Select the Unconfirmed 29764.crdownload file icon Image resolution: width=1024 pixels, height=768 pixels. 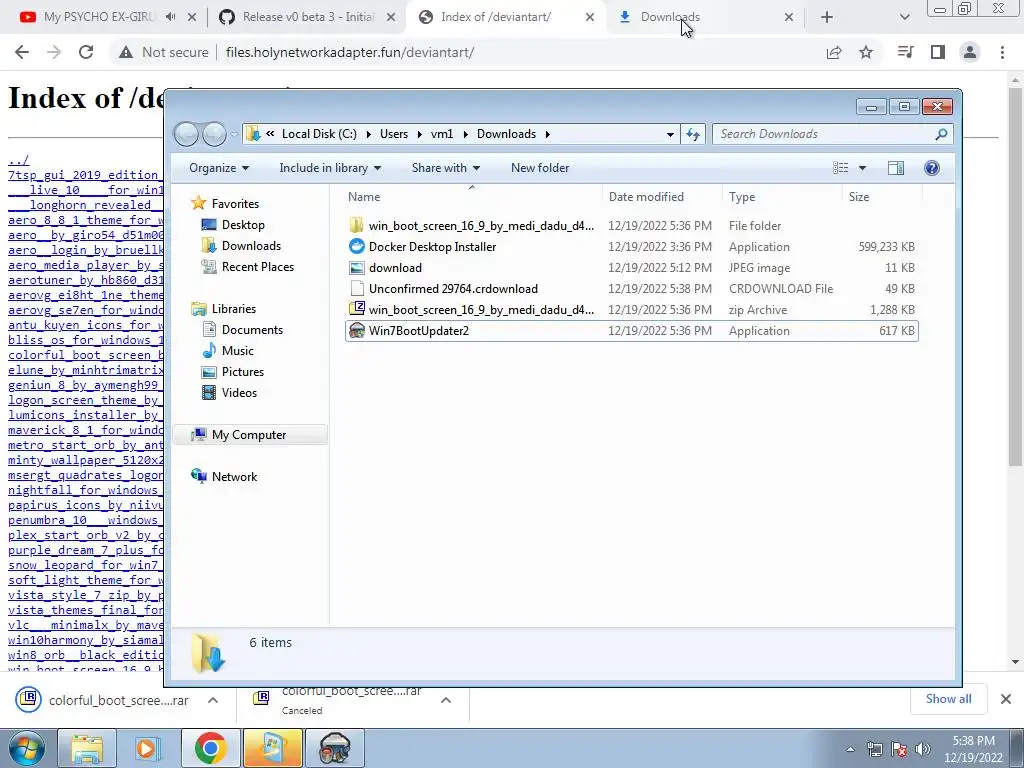[357, 289]
